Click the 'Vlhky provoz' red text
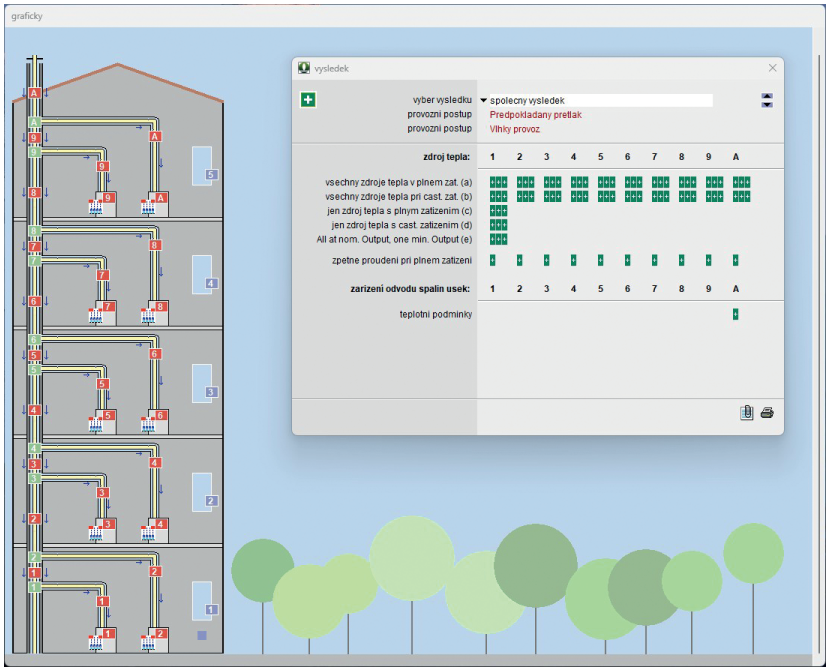 pyautogui.click(x=515, y=129)
